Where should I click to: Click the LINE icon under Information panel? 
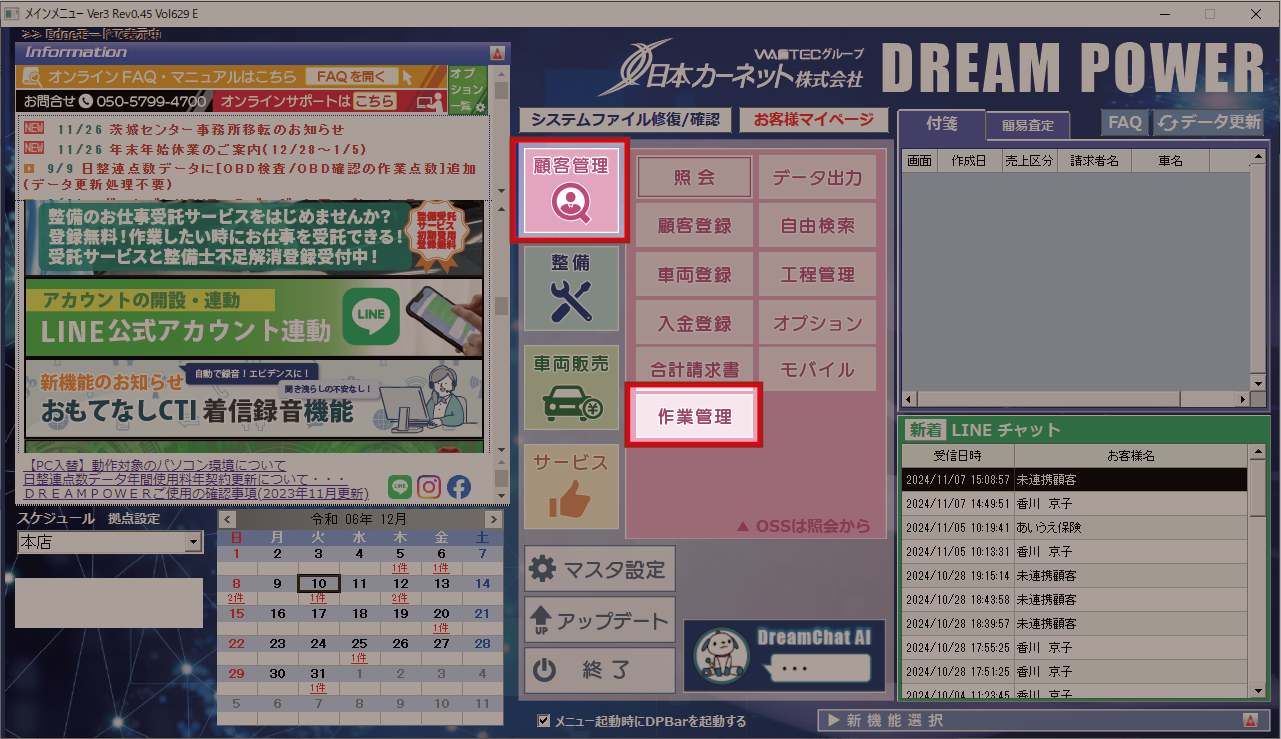[399, 487]
